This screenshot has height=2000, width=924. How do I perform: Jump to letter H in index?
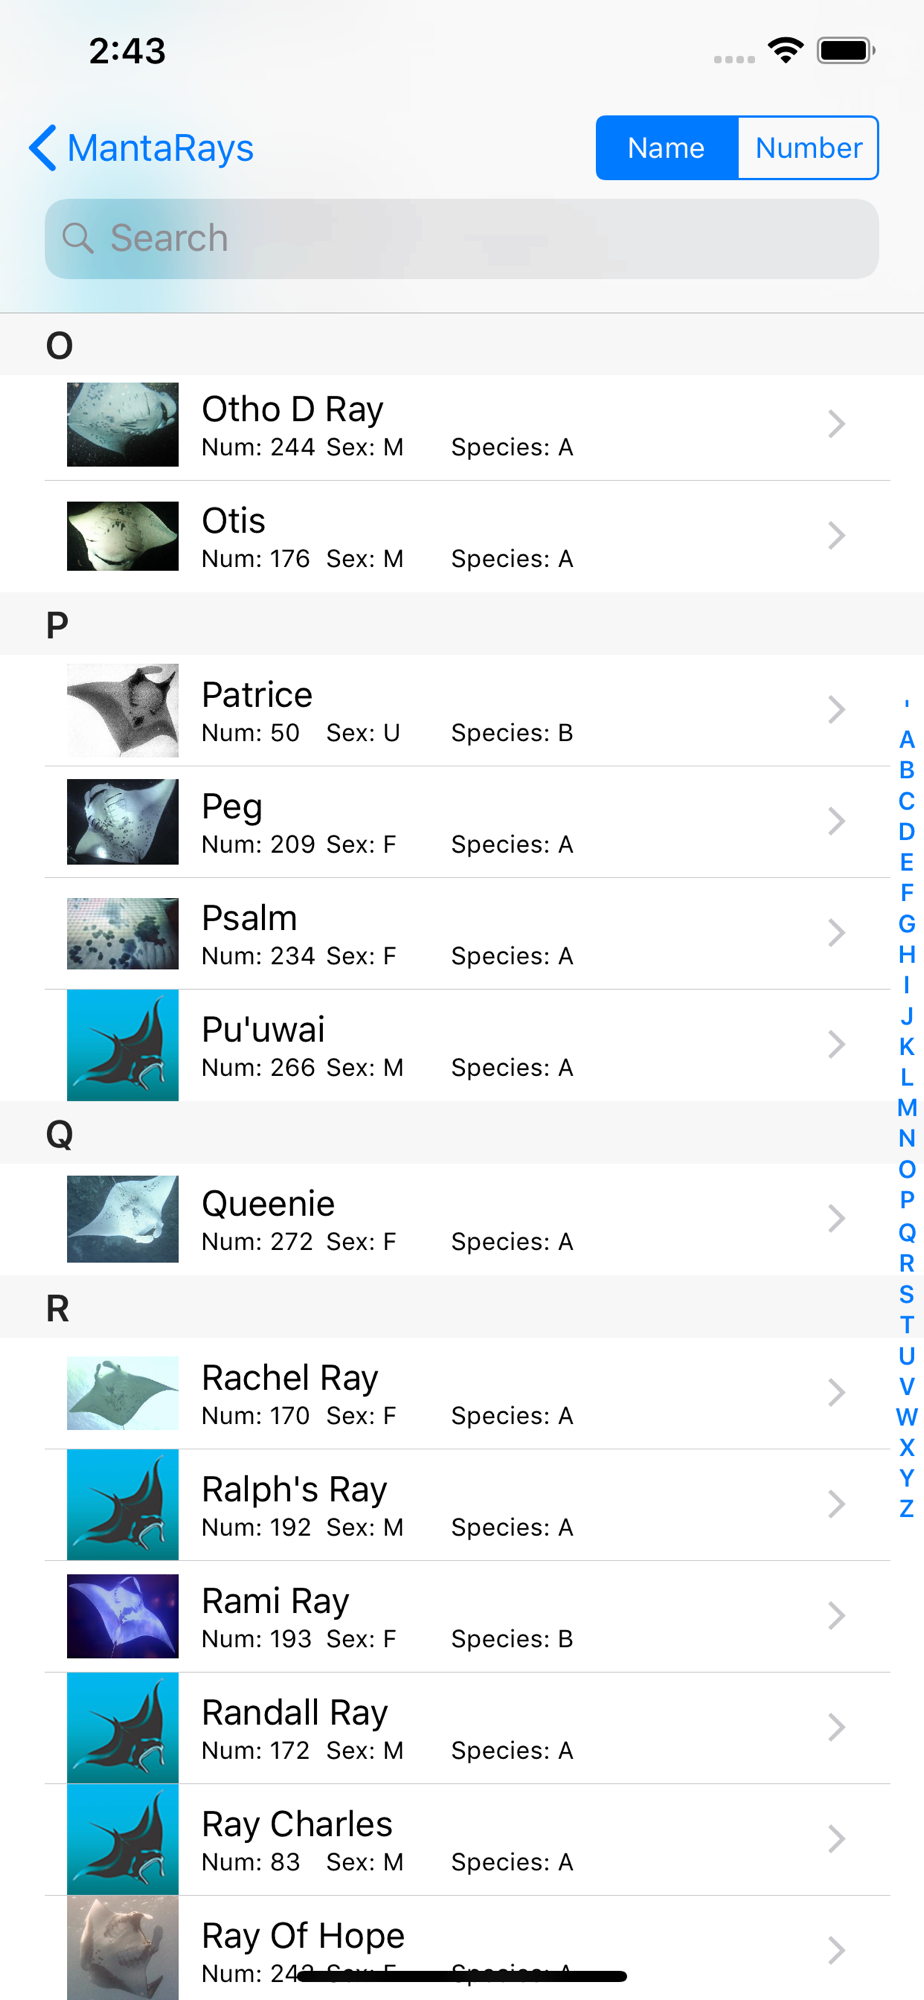pos(907,954)
